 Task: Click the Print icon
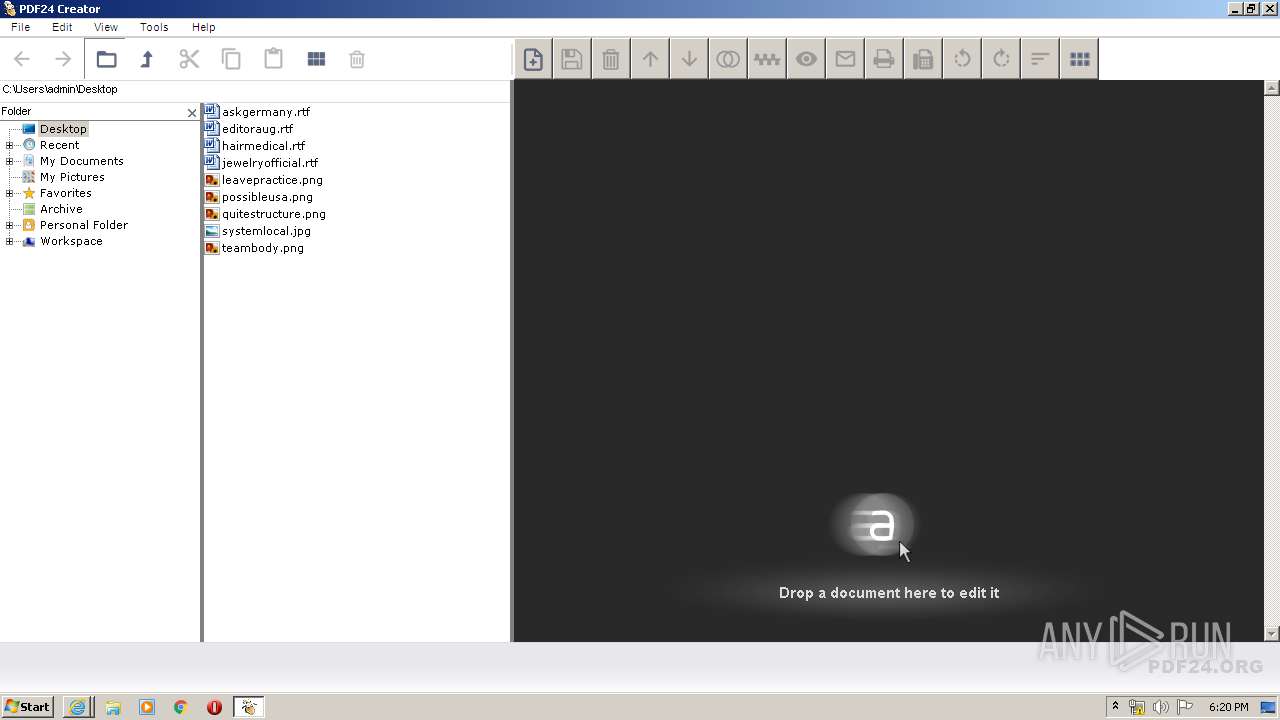[x=884, y=59]
